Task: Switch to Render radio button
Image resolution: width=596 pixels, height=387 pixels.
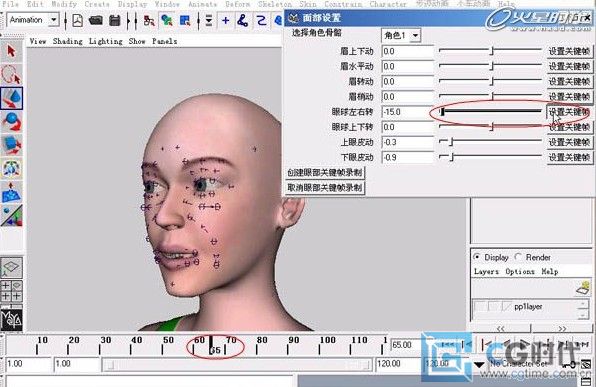Action: tap(518, 257)
